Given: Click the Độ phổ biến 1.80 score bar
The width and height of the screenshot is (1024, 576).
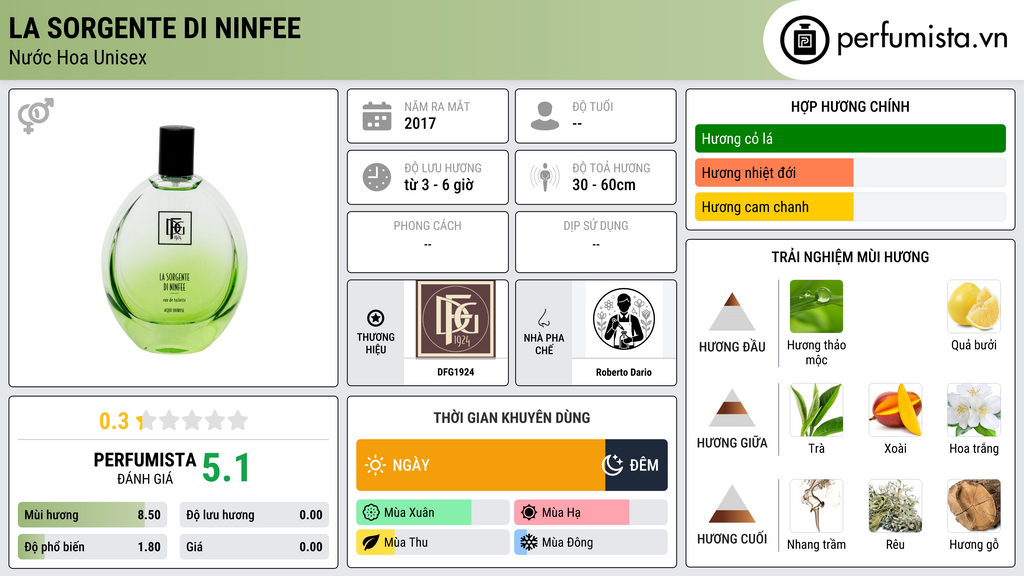Looking at the screenshot, I should tap(92, 547).
